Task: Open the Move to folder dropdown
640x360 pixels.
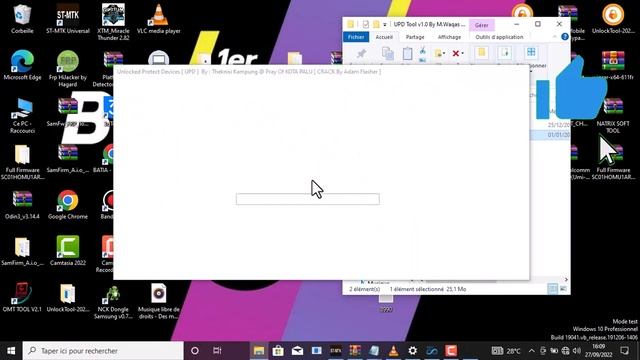Action: coord(440,53)
